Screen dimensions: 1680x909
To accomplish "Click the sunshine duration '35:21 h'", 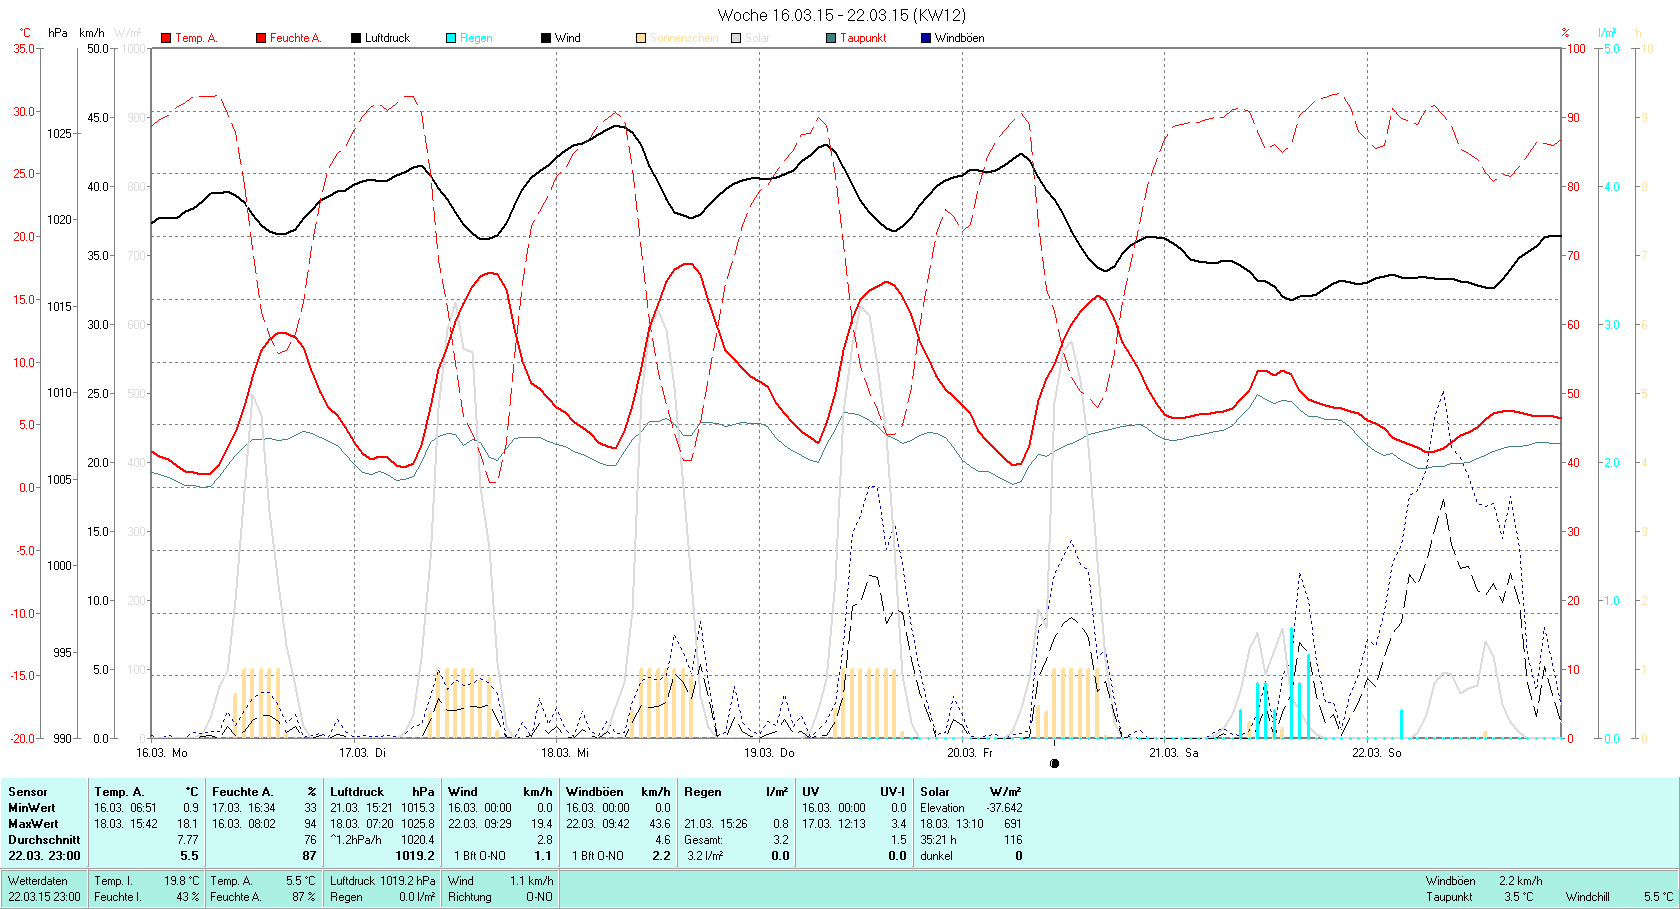I will pyautogui.click(x=938, y=840).
